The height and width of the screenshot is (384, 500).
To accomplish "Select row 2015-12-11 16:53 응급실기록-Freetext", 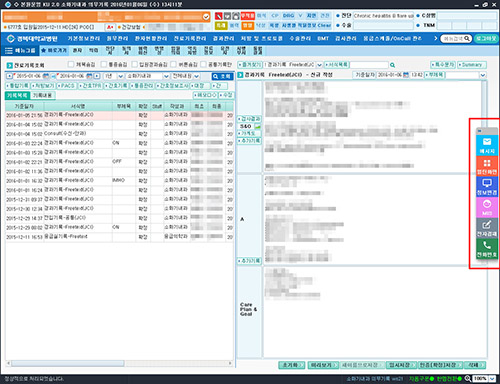I will [119, 237].
